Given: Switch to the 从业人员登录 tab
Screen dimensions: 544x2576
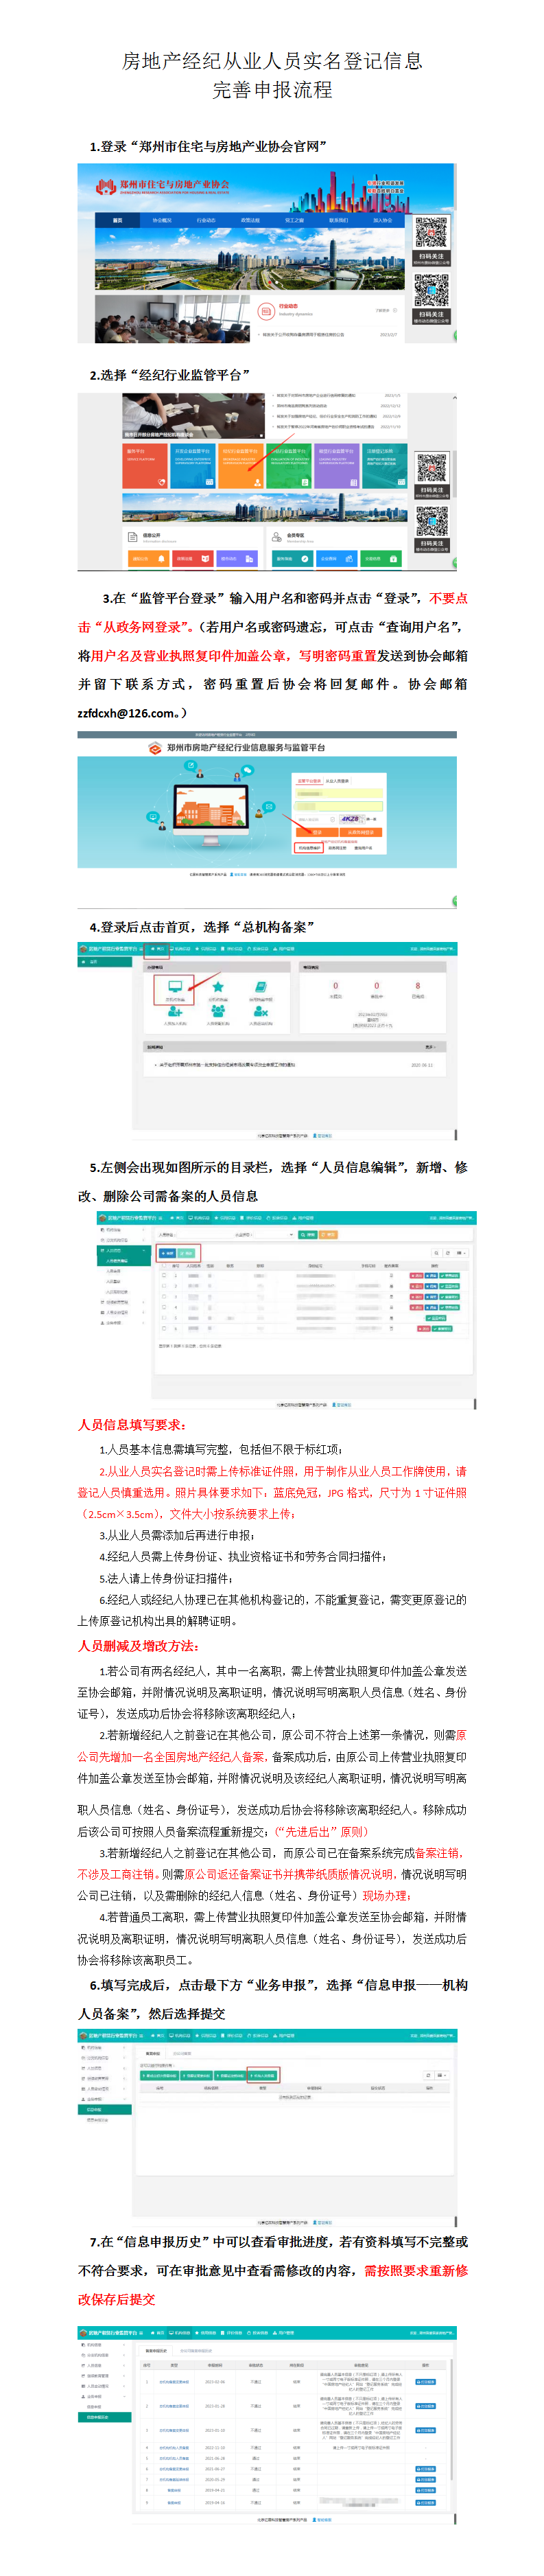Looking at the screenshot, I should pos(337,781).
